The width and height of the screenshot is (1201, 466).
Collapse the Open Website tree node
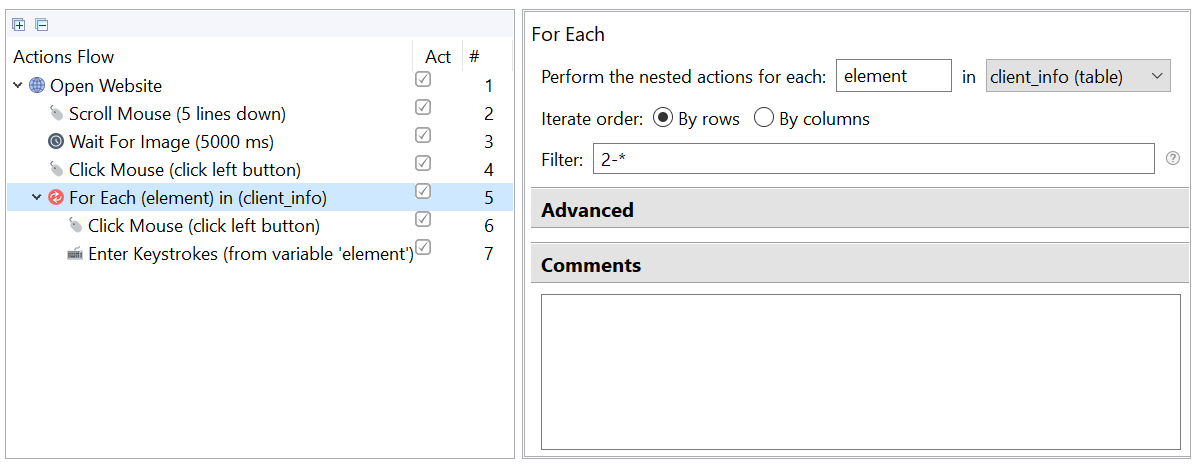(18, 85)
